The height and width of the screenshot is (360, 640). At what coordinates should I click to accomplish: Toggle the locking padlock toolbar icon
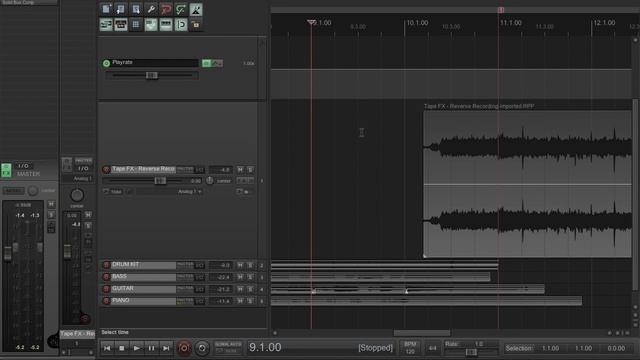[x=196, y=24]
